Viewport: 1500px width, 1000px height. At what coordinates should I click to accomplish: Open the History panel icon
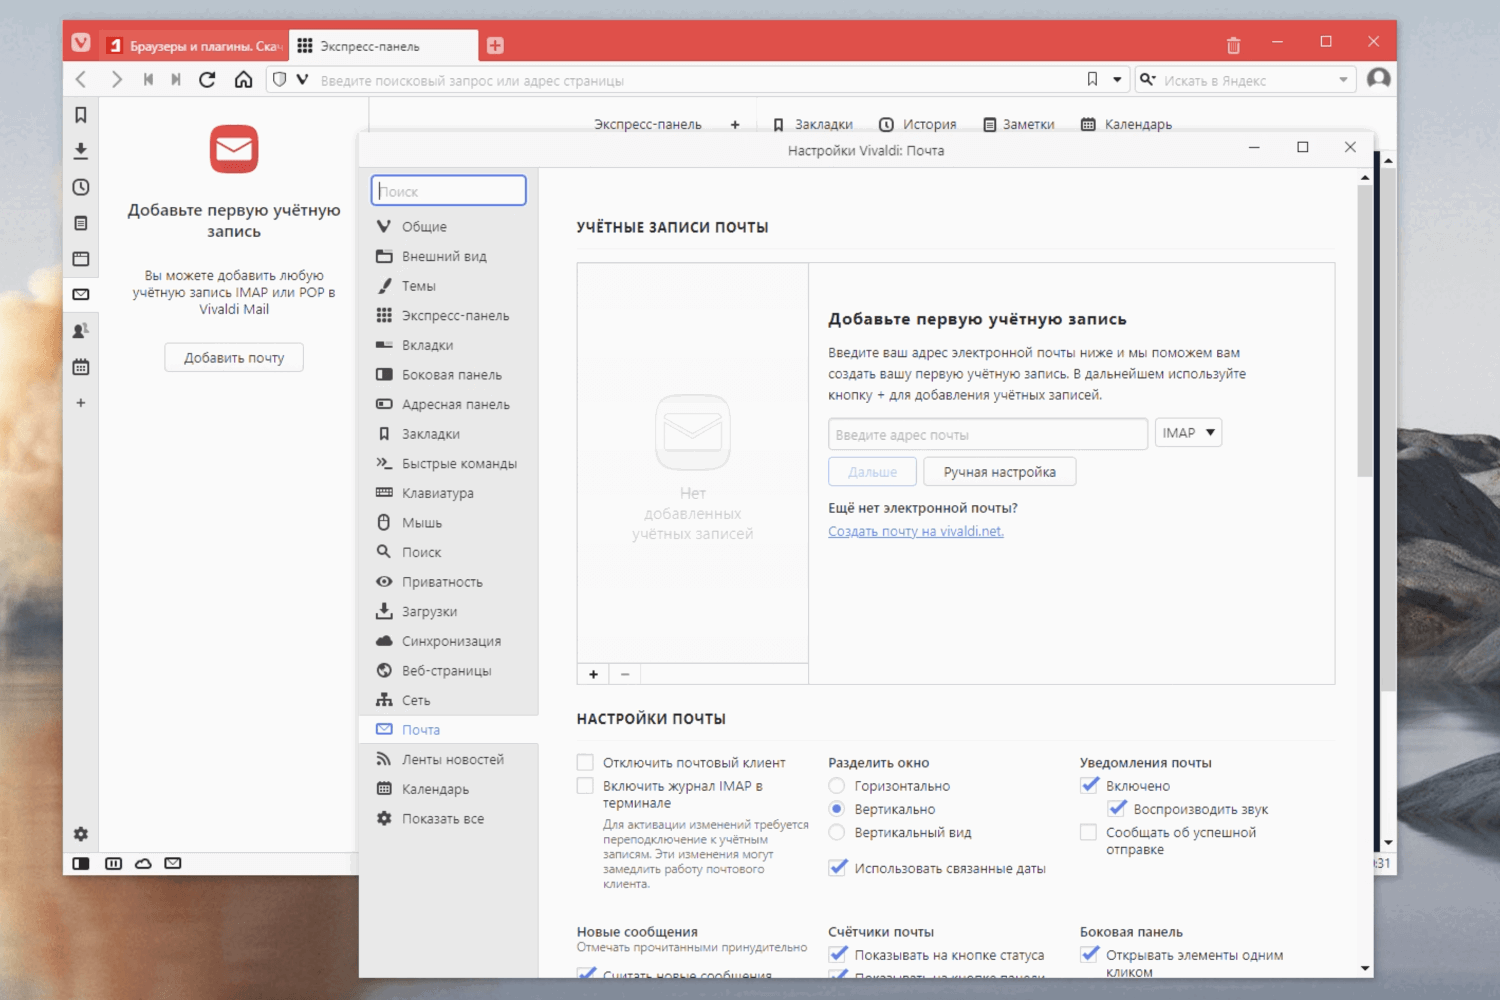pyautogui.click(x=80, y=186)
